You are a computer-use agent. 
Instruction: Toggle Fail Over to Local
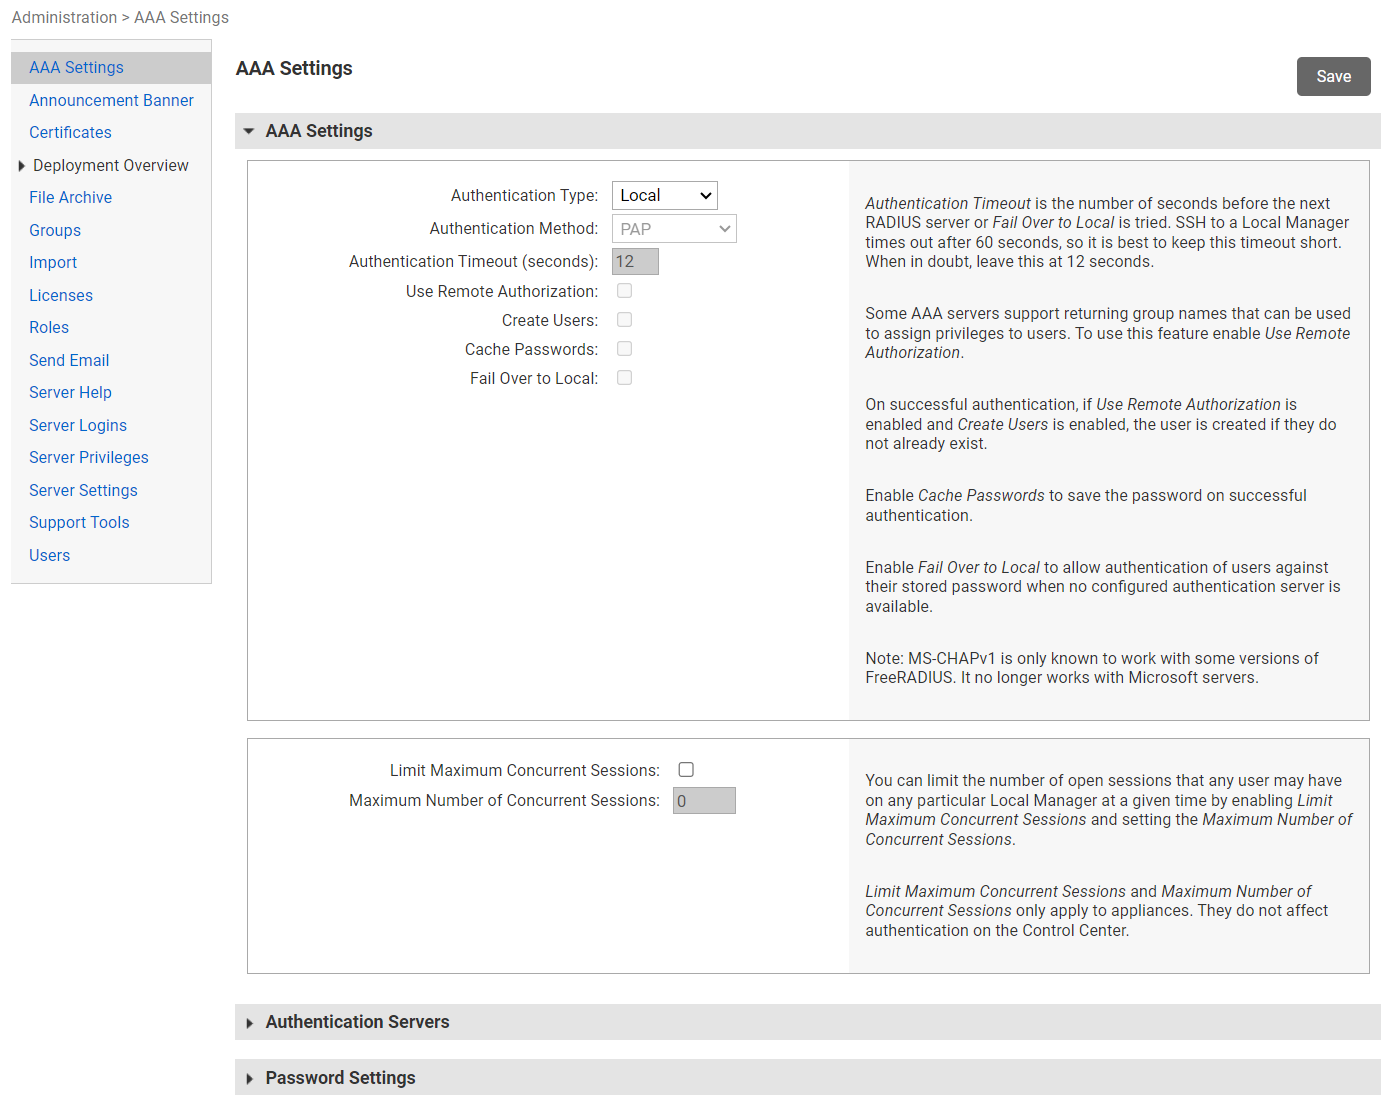point(624,377)
